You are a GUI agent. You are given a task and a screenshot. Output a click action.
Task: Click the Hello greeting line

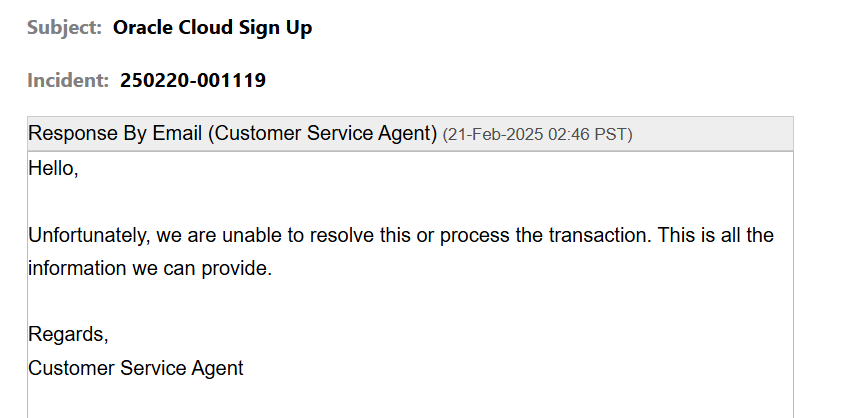click(x=53, y=169)
